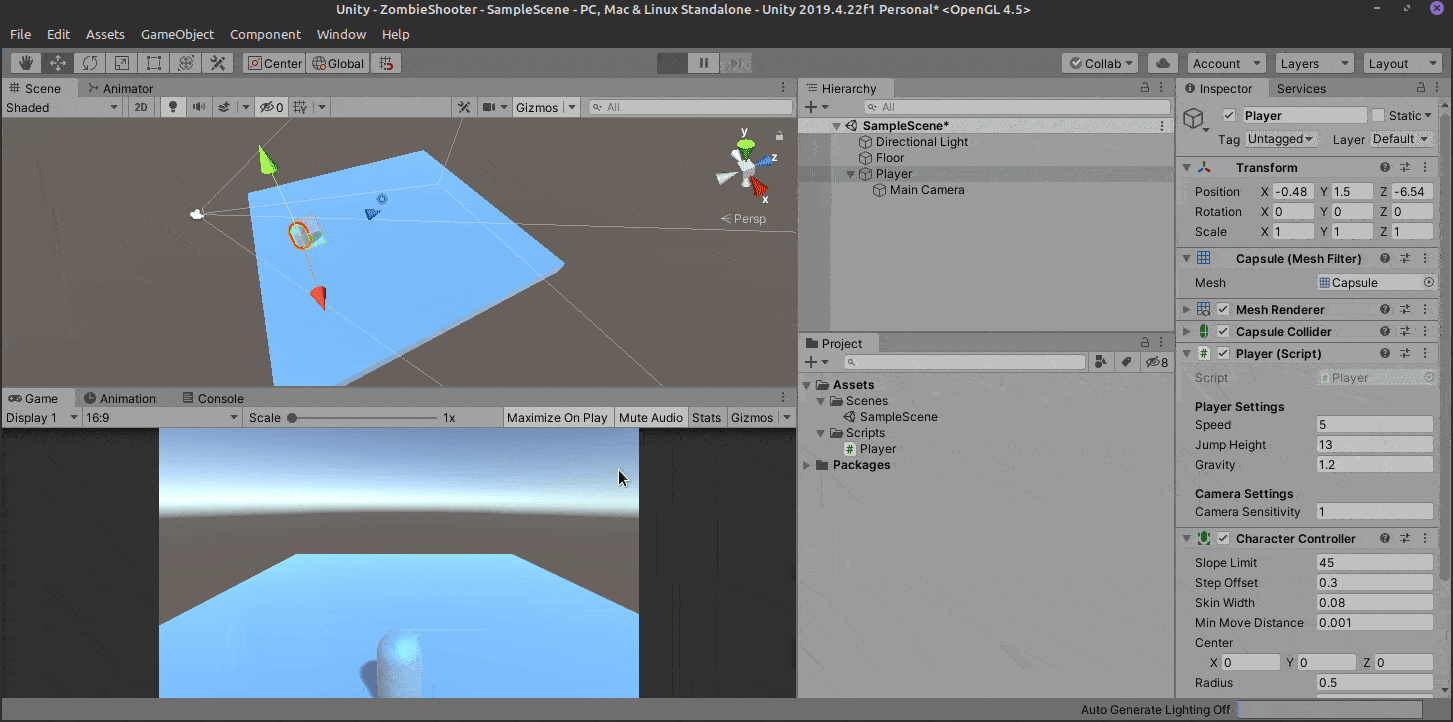Click the grid snapping icon in main toolbar
This screenshot has height=722, width=1453.
coord(386,63)
